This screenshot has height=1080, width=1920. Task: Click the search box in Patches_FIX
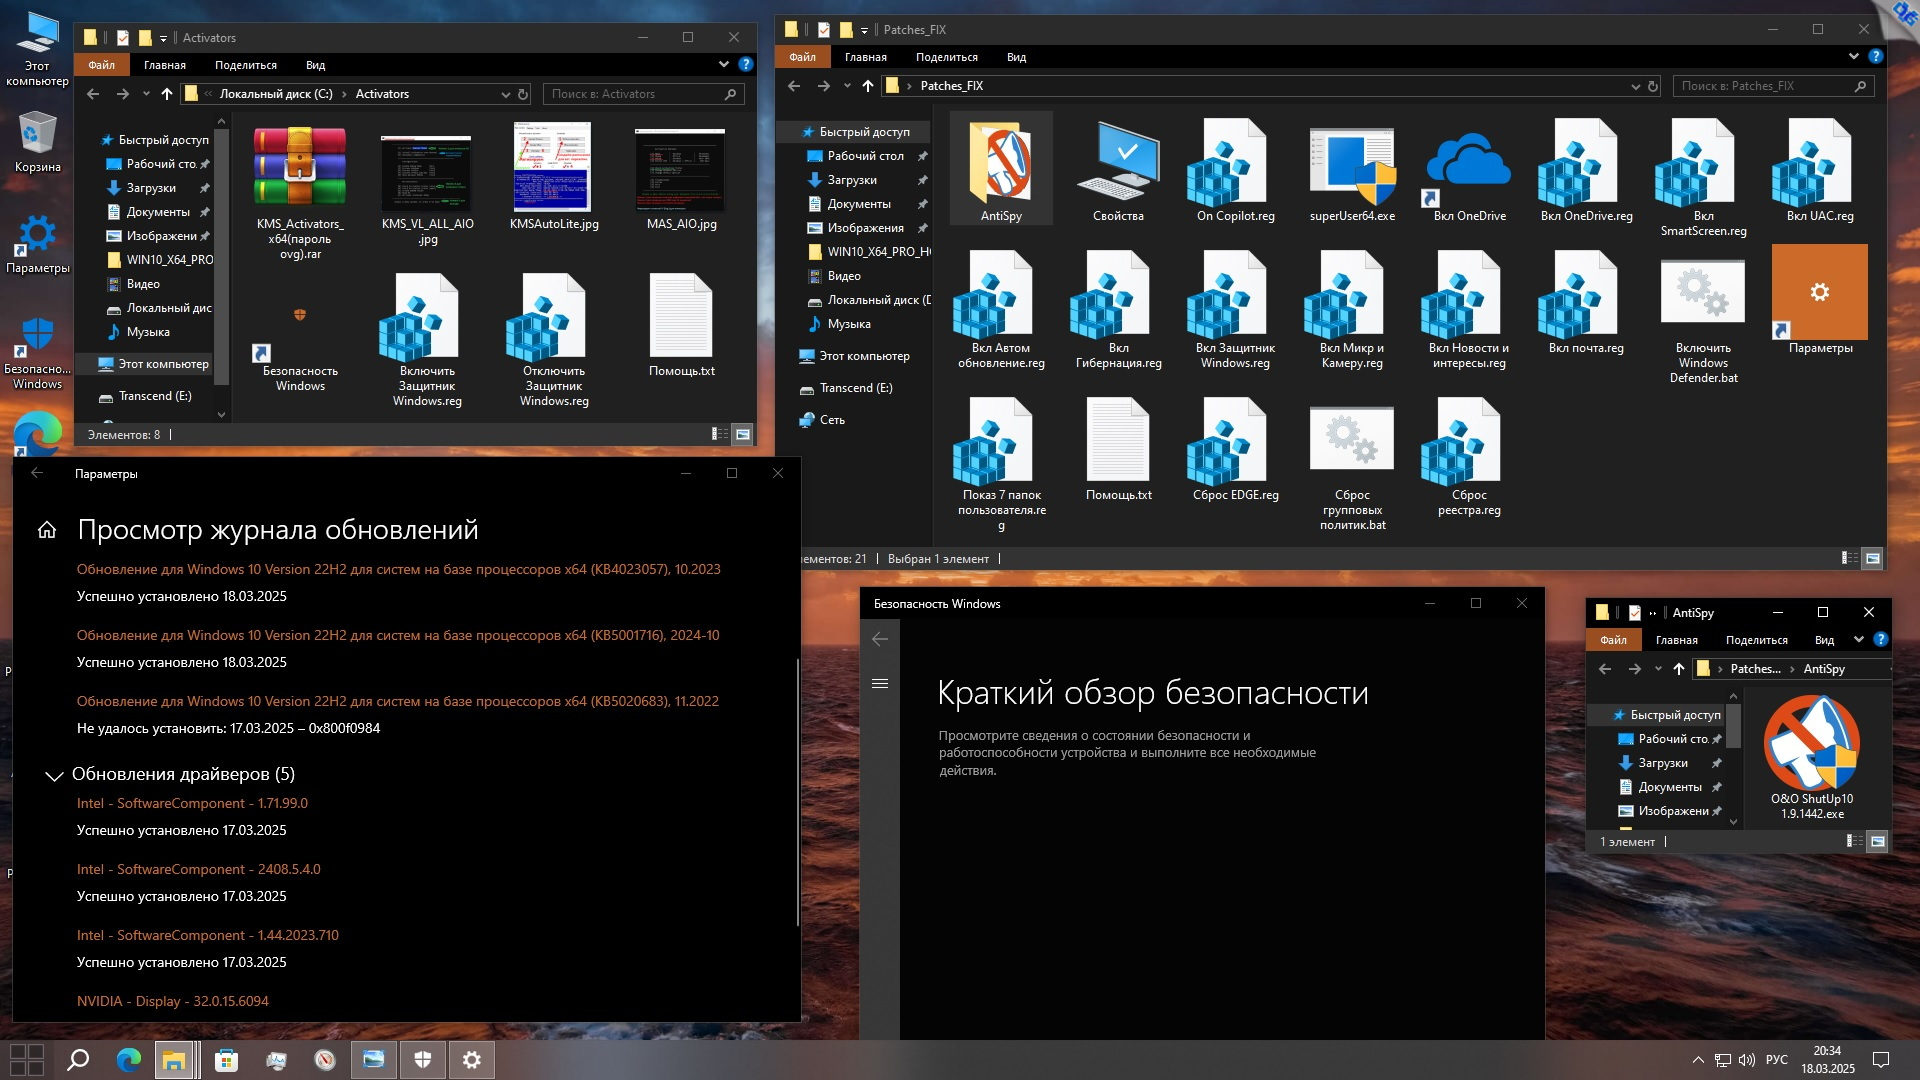click(x=1764, y=86)
